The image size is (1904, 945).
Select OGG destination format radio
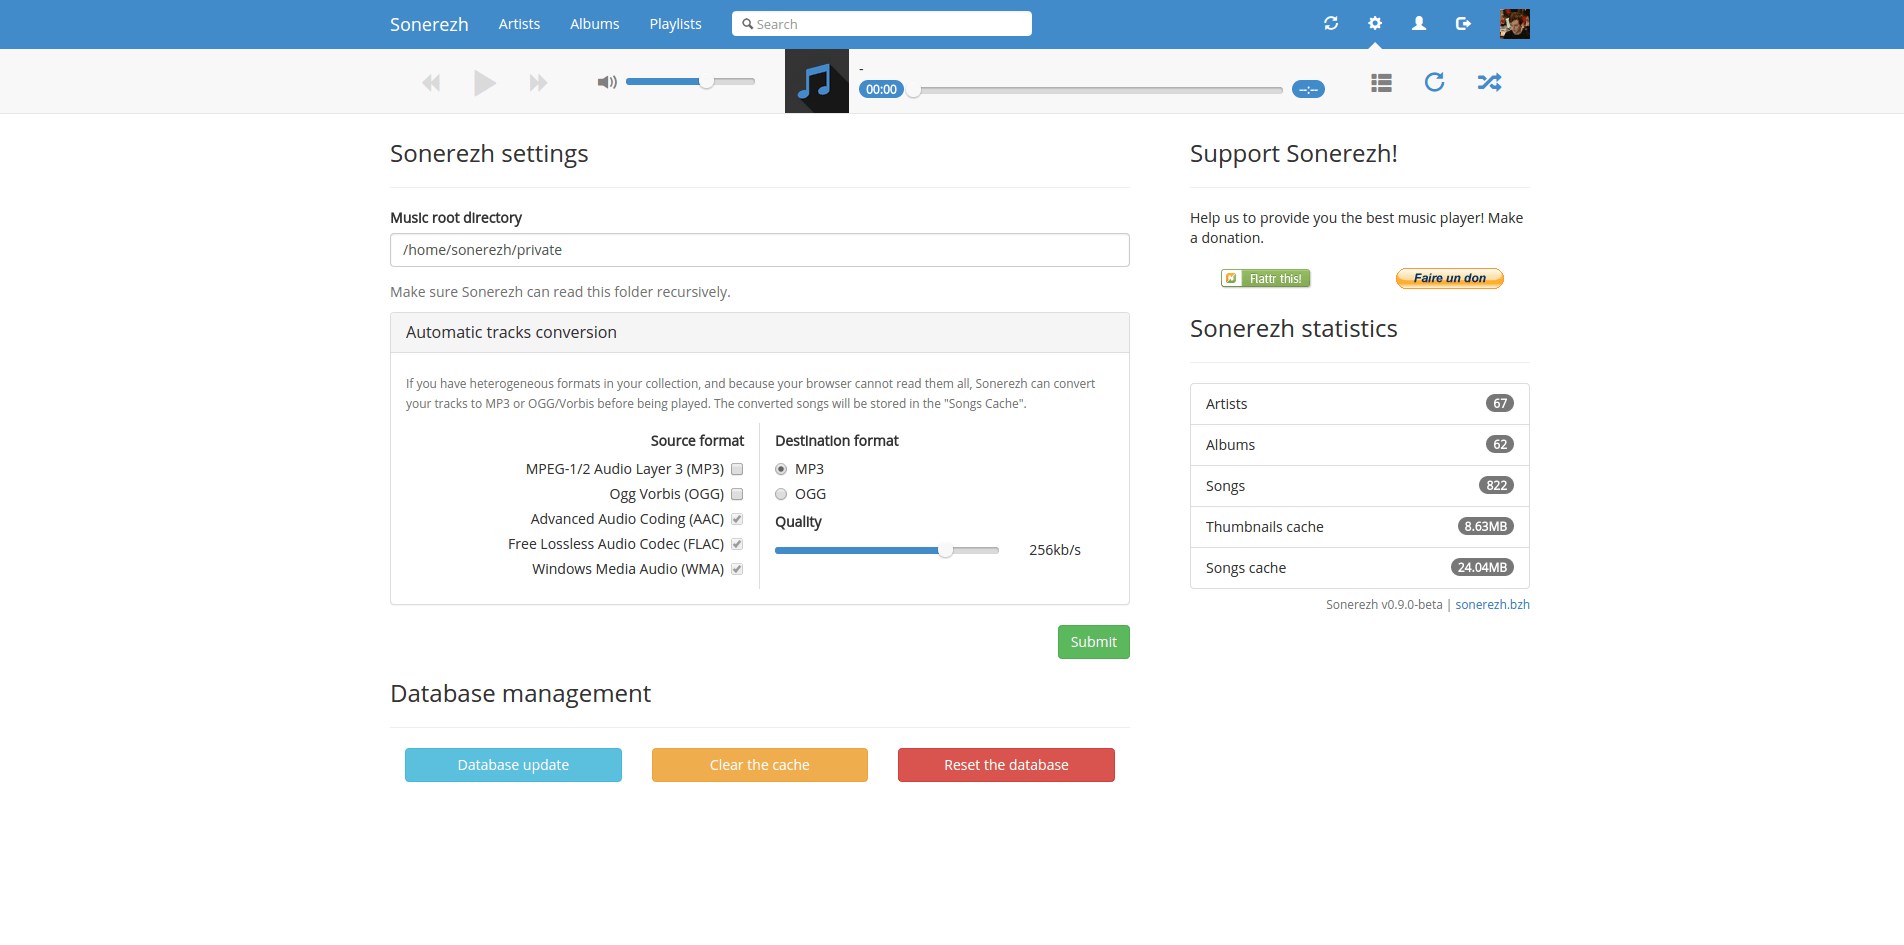[781, 494]
